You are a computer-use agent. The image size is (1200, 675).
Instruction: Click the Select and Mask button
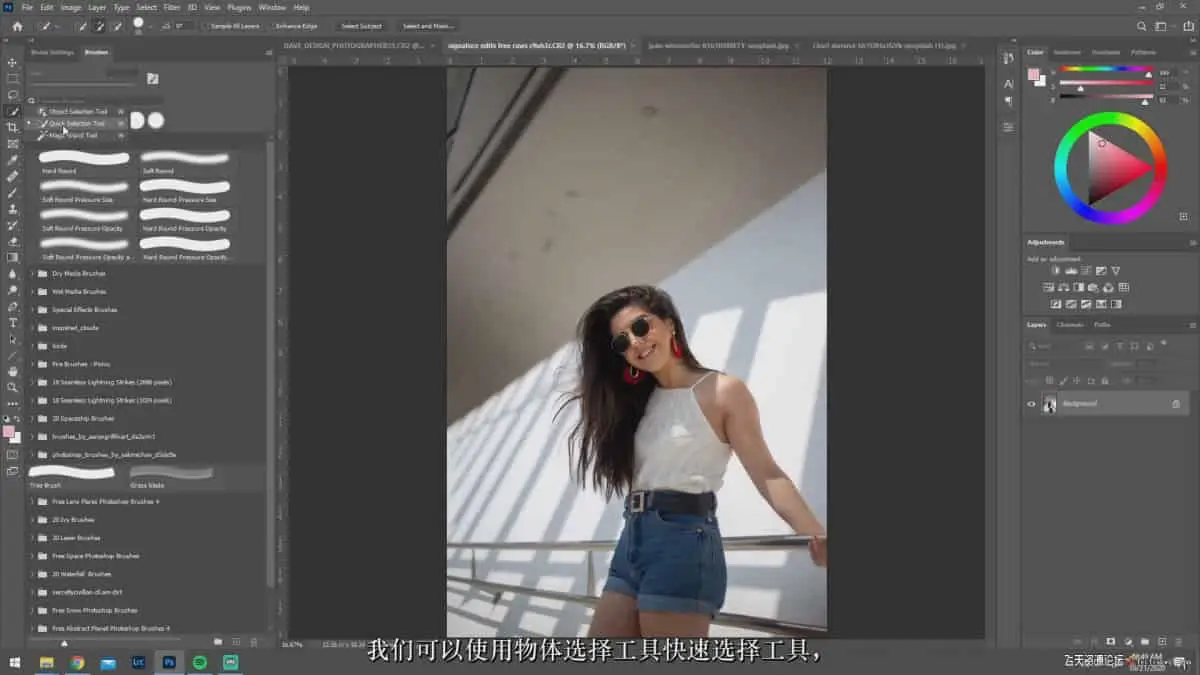[427, 26]
